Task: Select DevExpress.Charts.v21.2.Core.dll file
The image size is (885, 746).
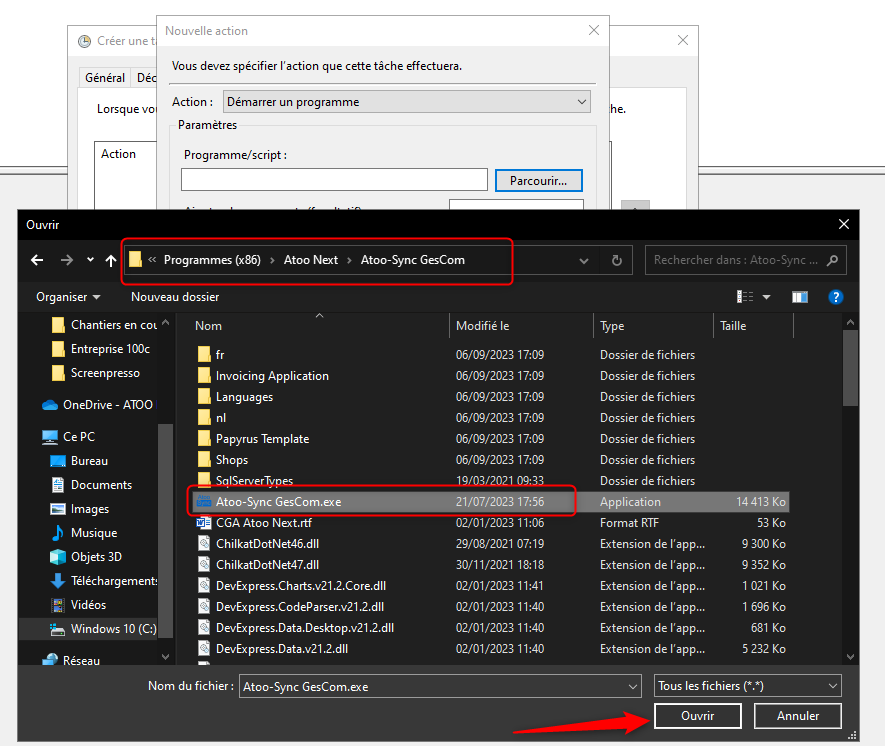Action: point(490,586)
